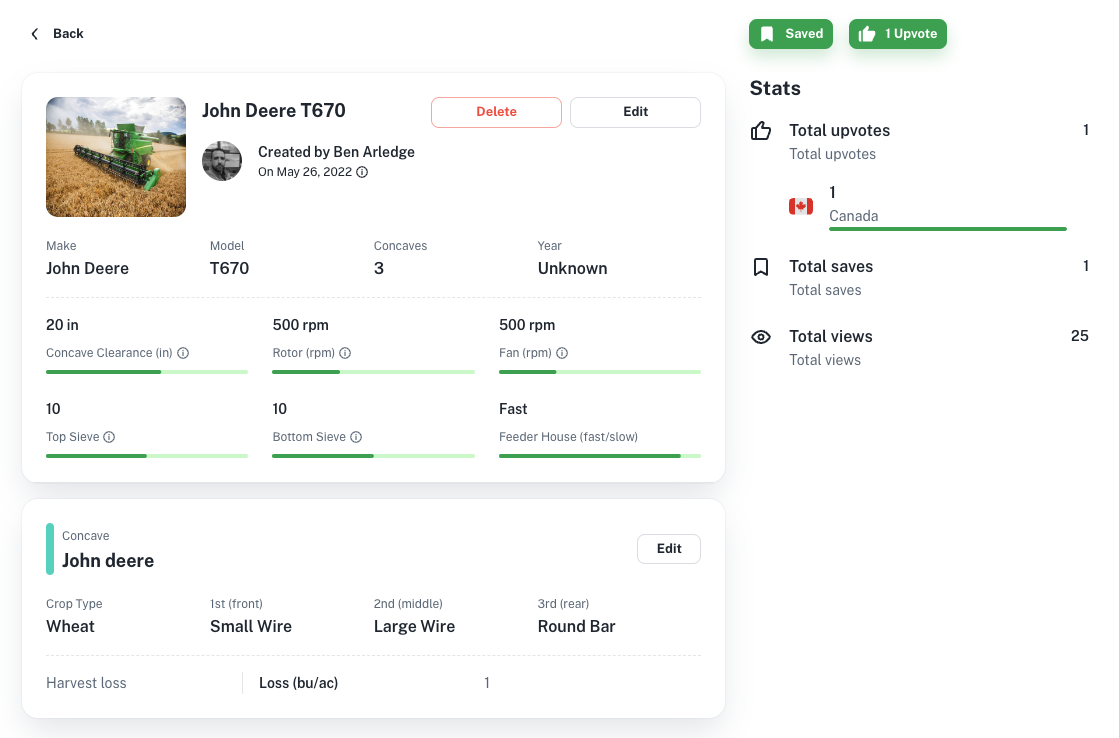This screenshot has width=1119, height=738.
Task: Click the Concave Clearance progress bar
Action: (147, 372)
